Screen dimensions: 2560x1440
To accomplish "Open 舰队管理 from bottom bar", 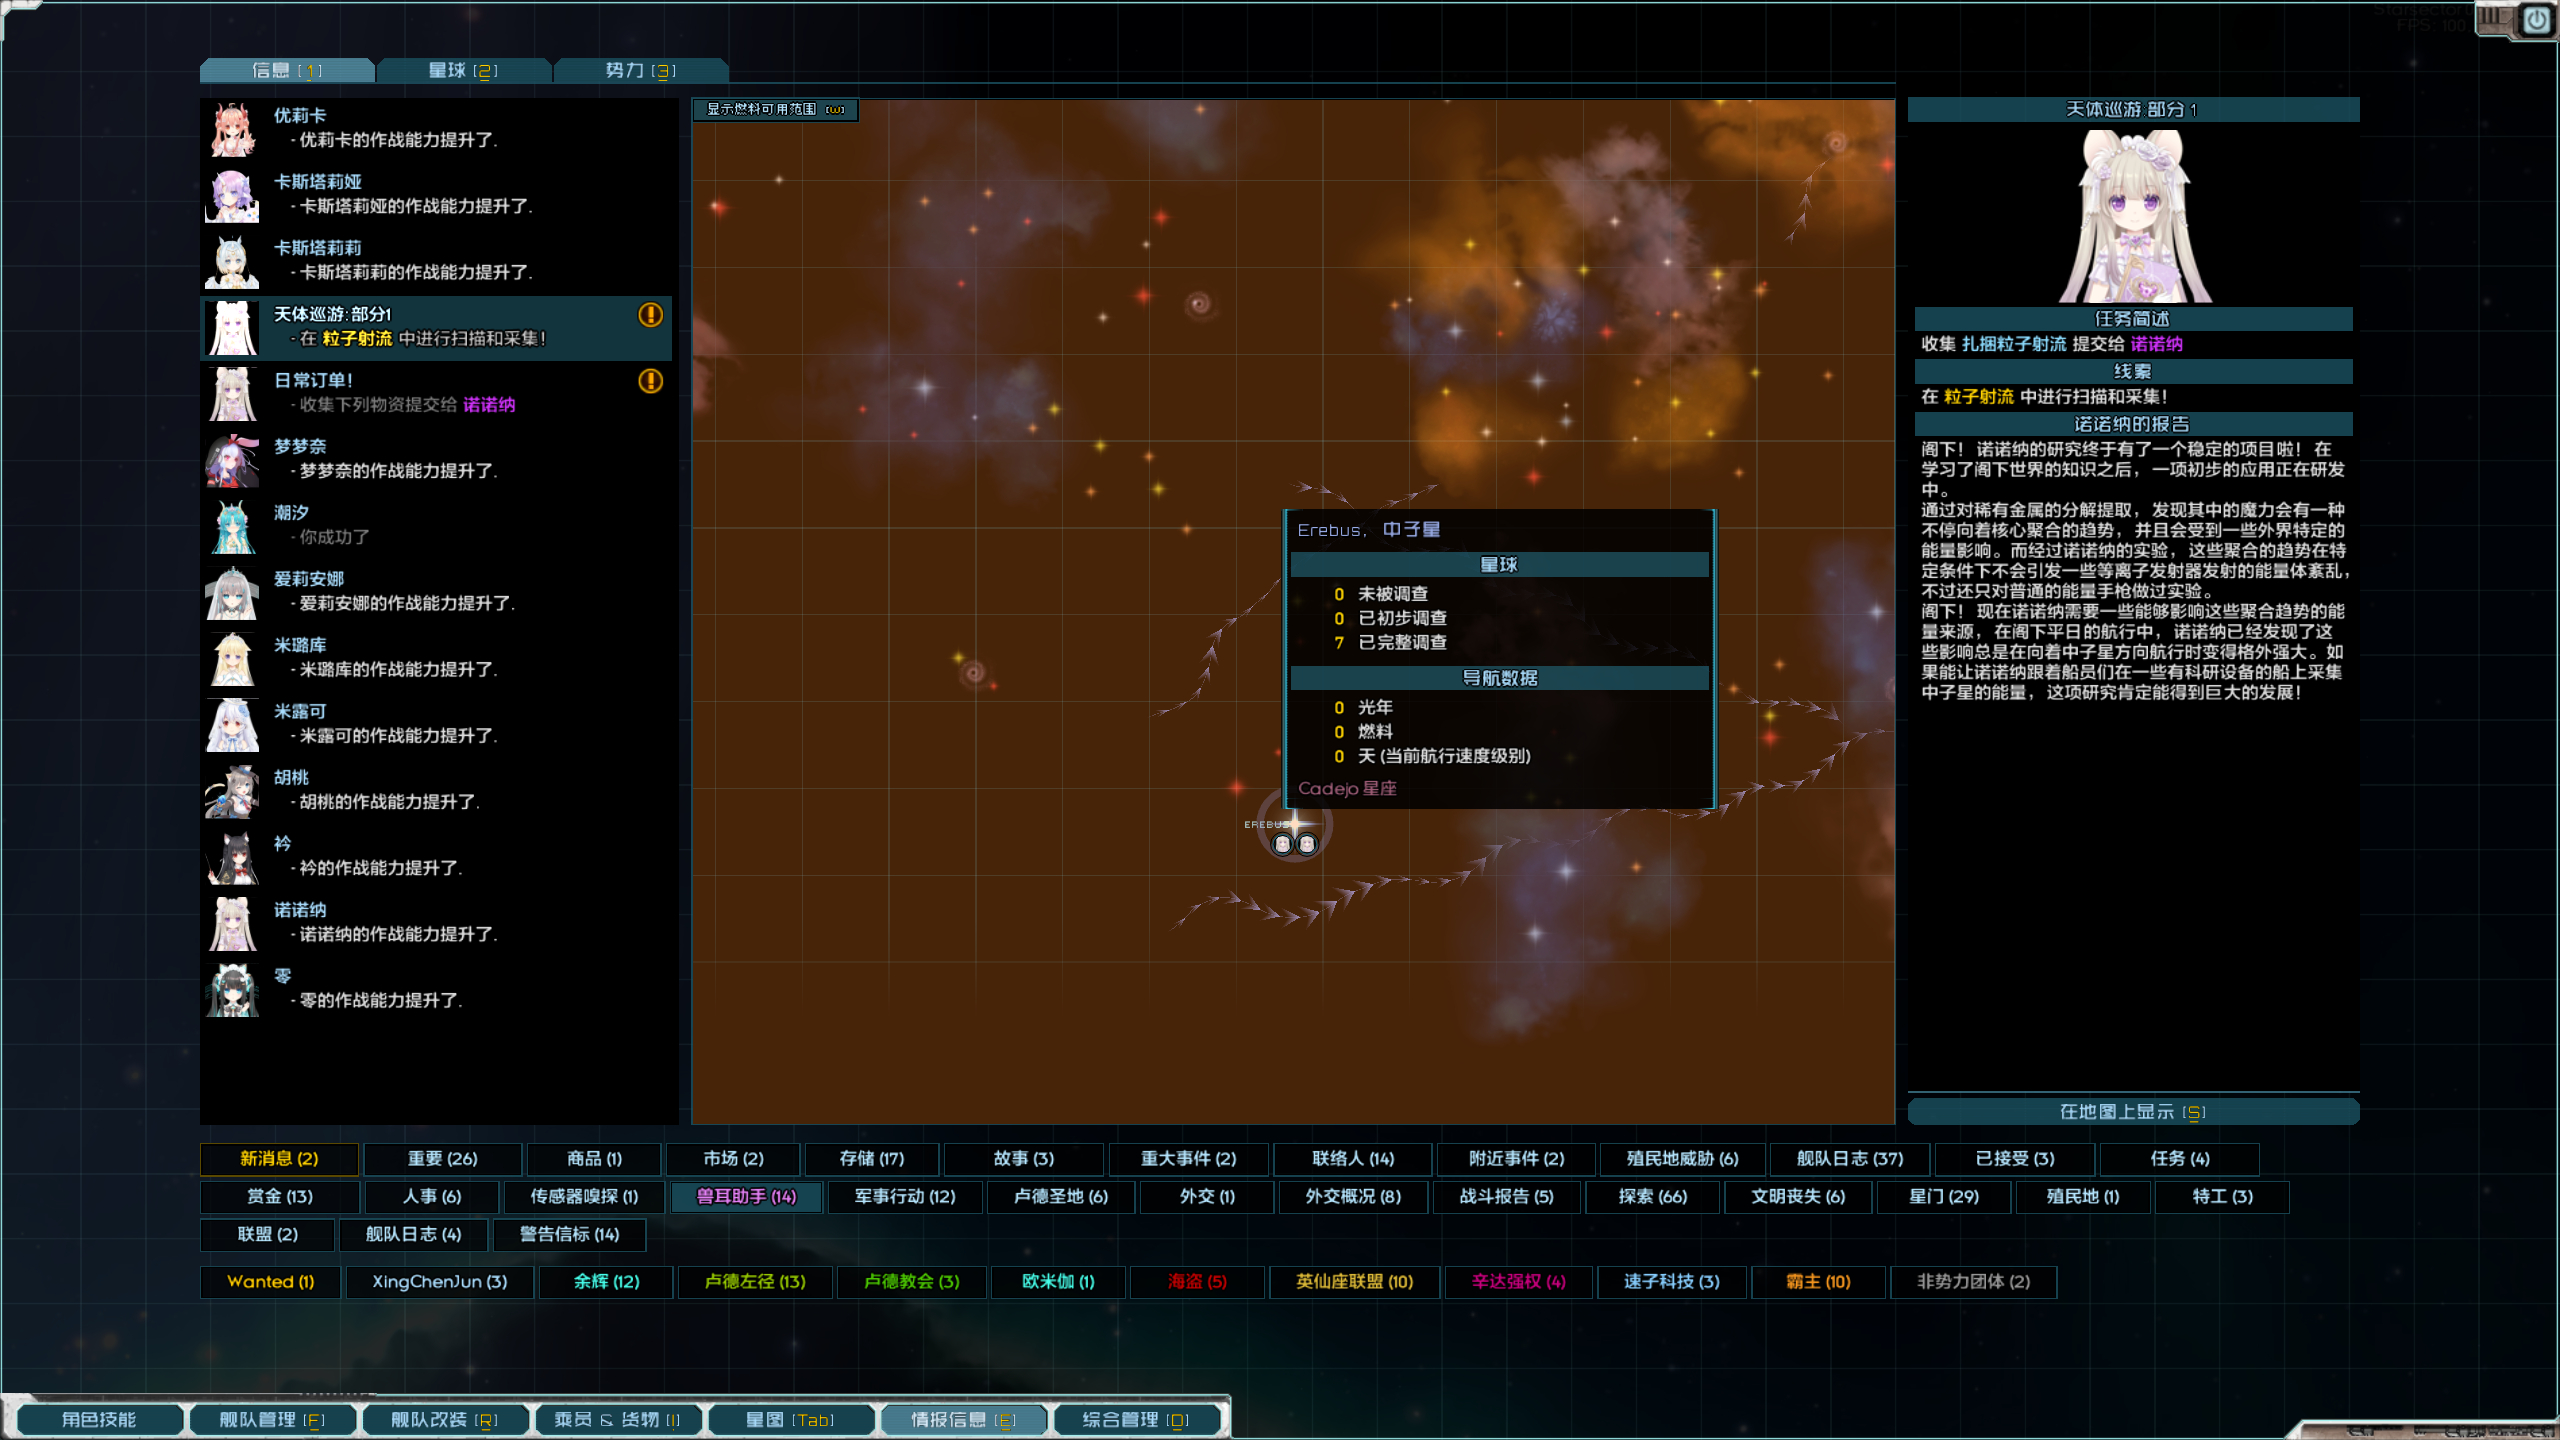I will [x=271, y=1419].
